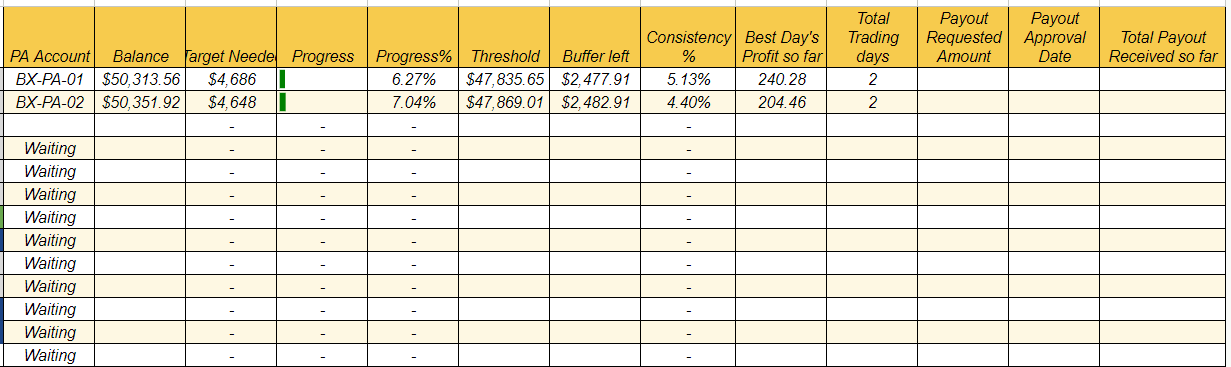This screenshot has height=367, width=1231.
Task: Select the $50,313.56 balance cell
Action: [141, 79]
